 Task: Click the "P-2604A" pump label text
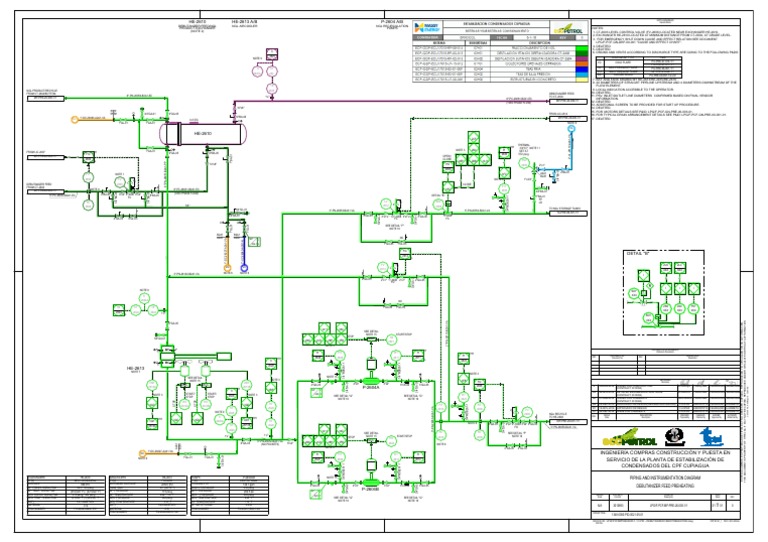[371, 388]
